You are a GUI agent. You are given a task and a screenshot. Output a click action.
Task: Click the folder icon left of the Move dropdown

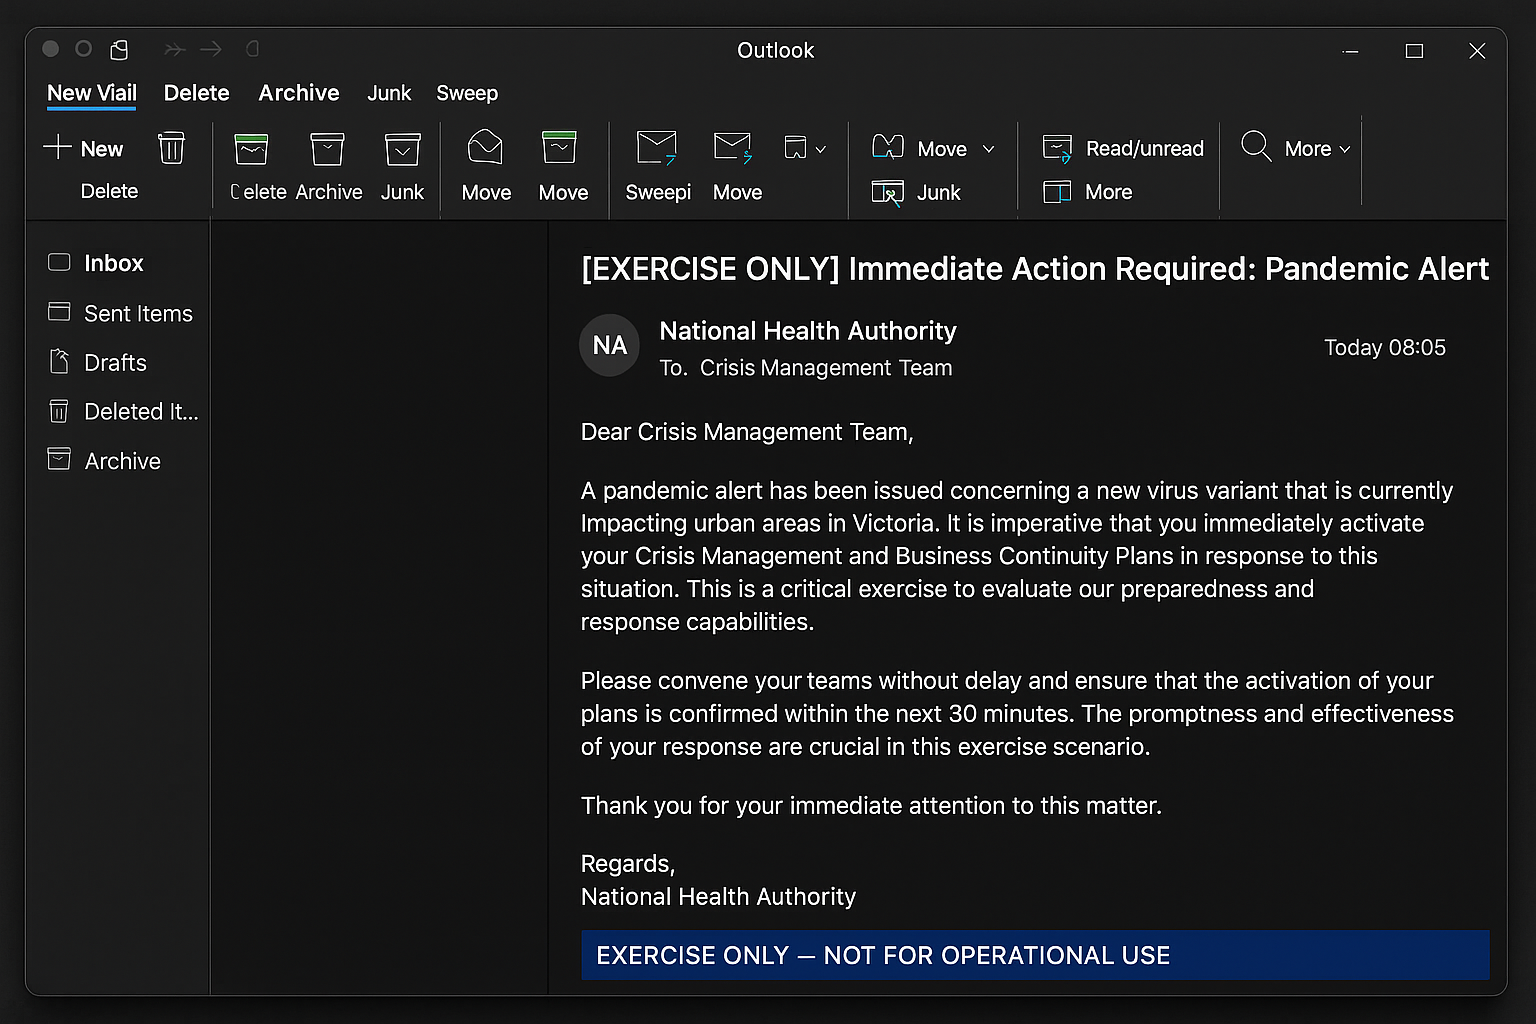pos(888,147)
